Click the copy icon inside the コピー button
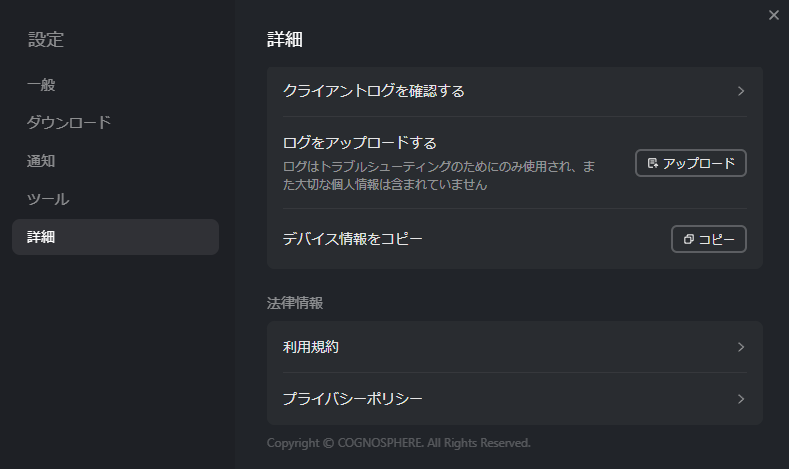 pos(688,240)
